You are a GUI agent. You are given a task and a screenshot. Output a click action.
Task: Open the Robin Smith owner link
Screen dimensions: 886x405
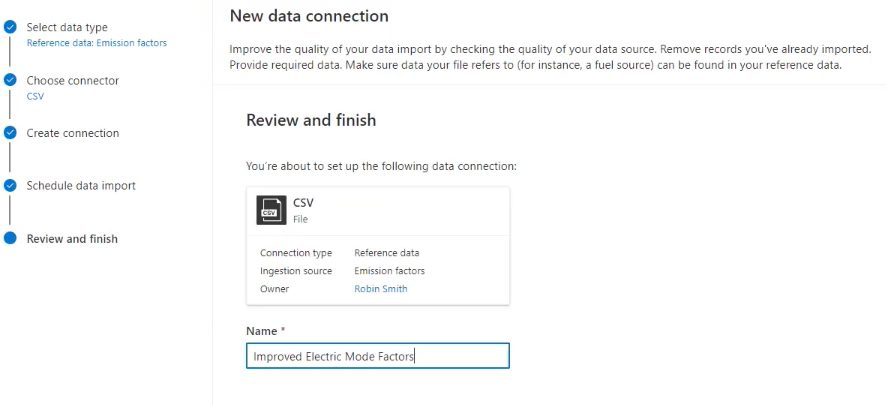[x=380, y=289]
